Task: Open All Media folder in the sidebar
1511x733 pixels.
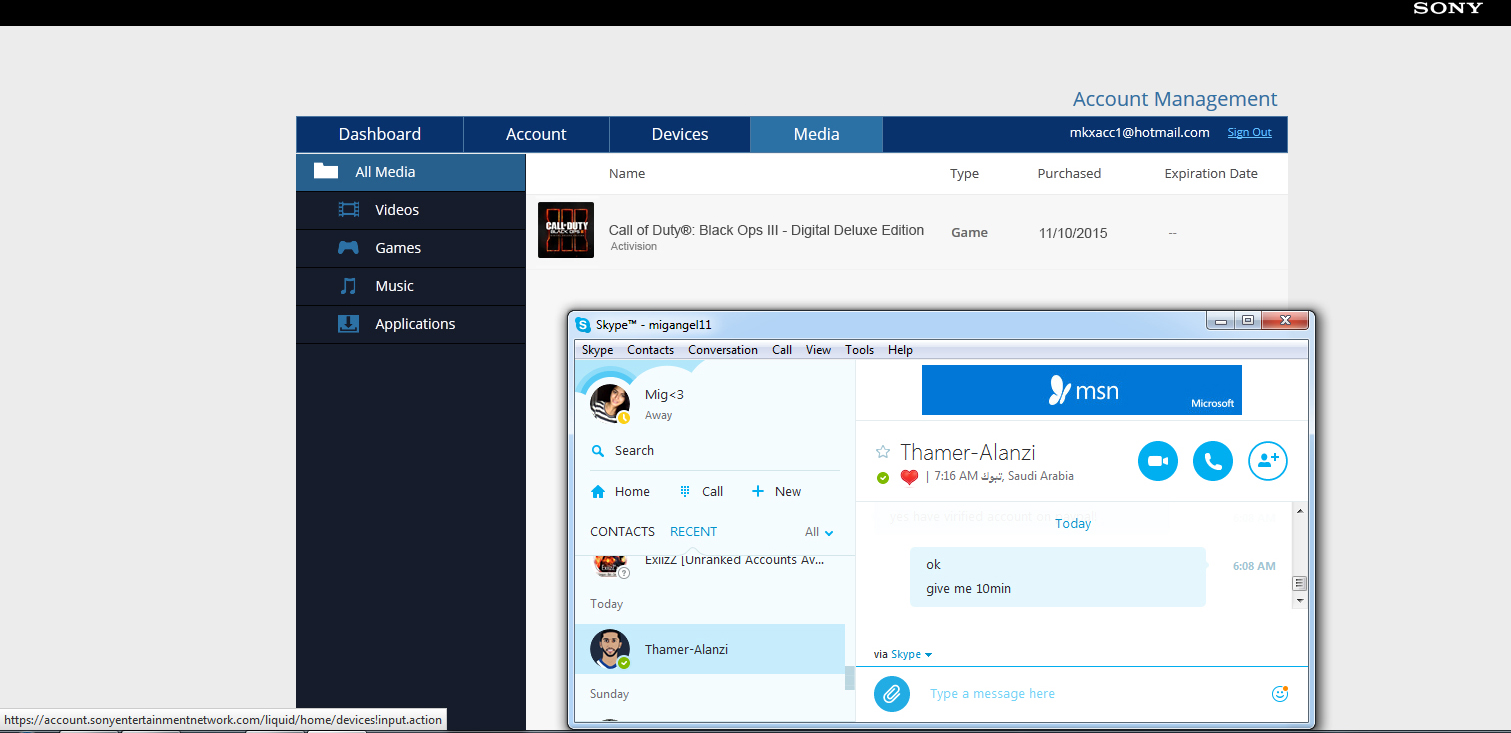Action: [x=410, y=172]
